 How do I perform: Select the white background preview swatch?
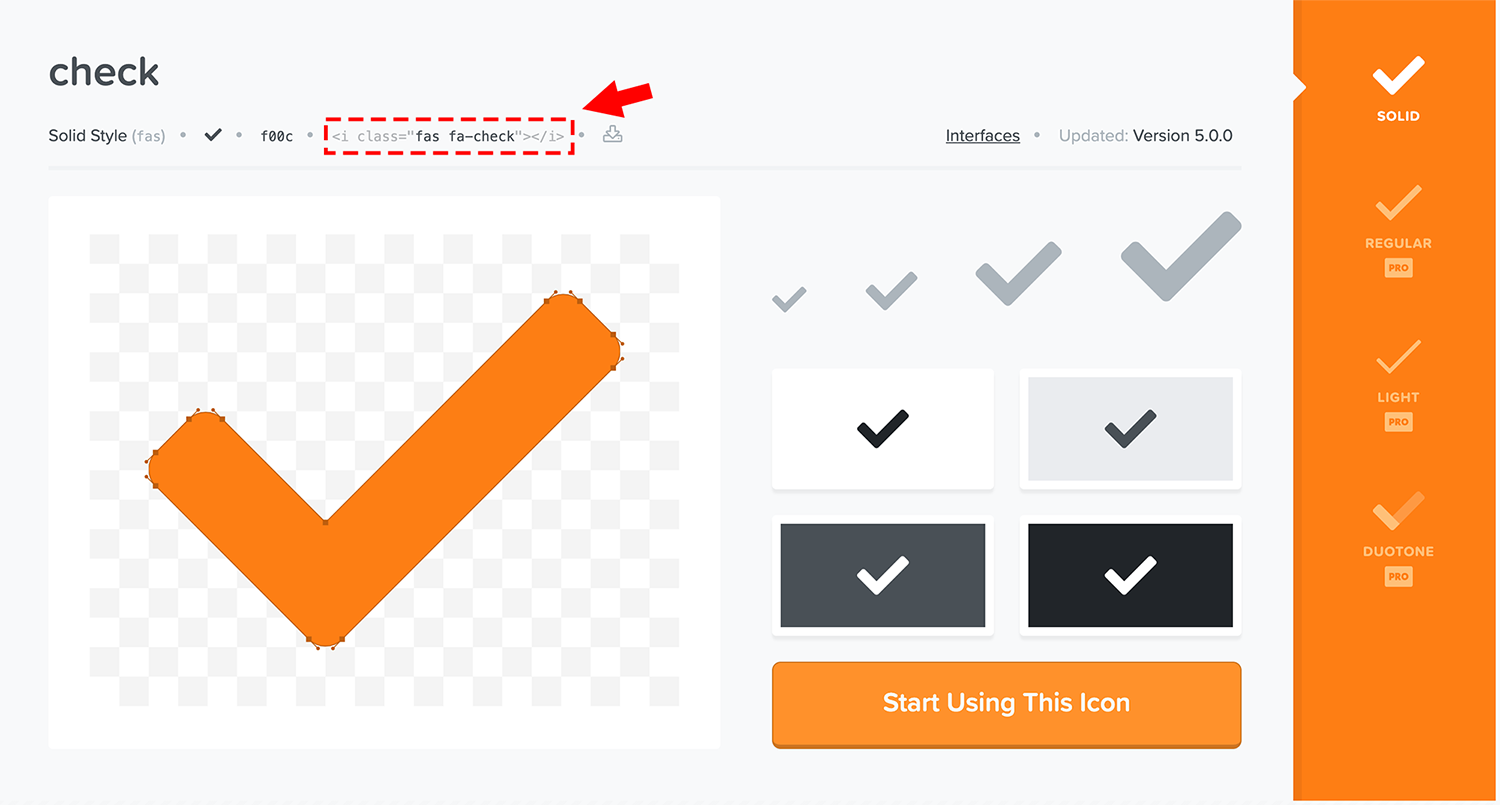[x=883, y=429]
